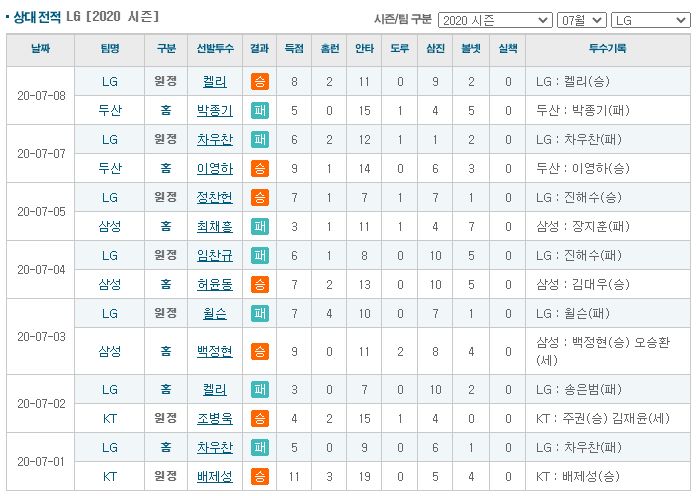Click the 승 badge in 허윤동's row
Image resolution: width=697 pixels, height=496 pixels.
click(x=260, y=284)
